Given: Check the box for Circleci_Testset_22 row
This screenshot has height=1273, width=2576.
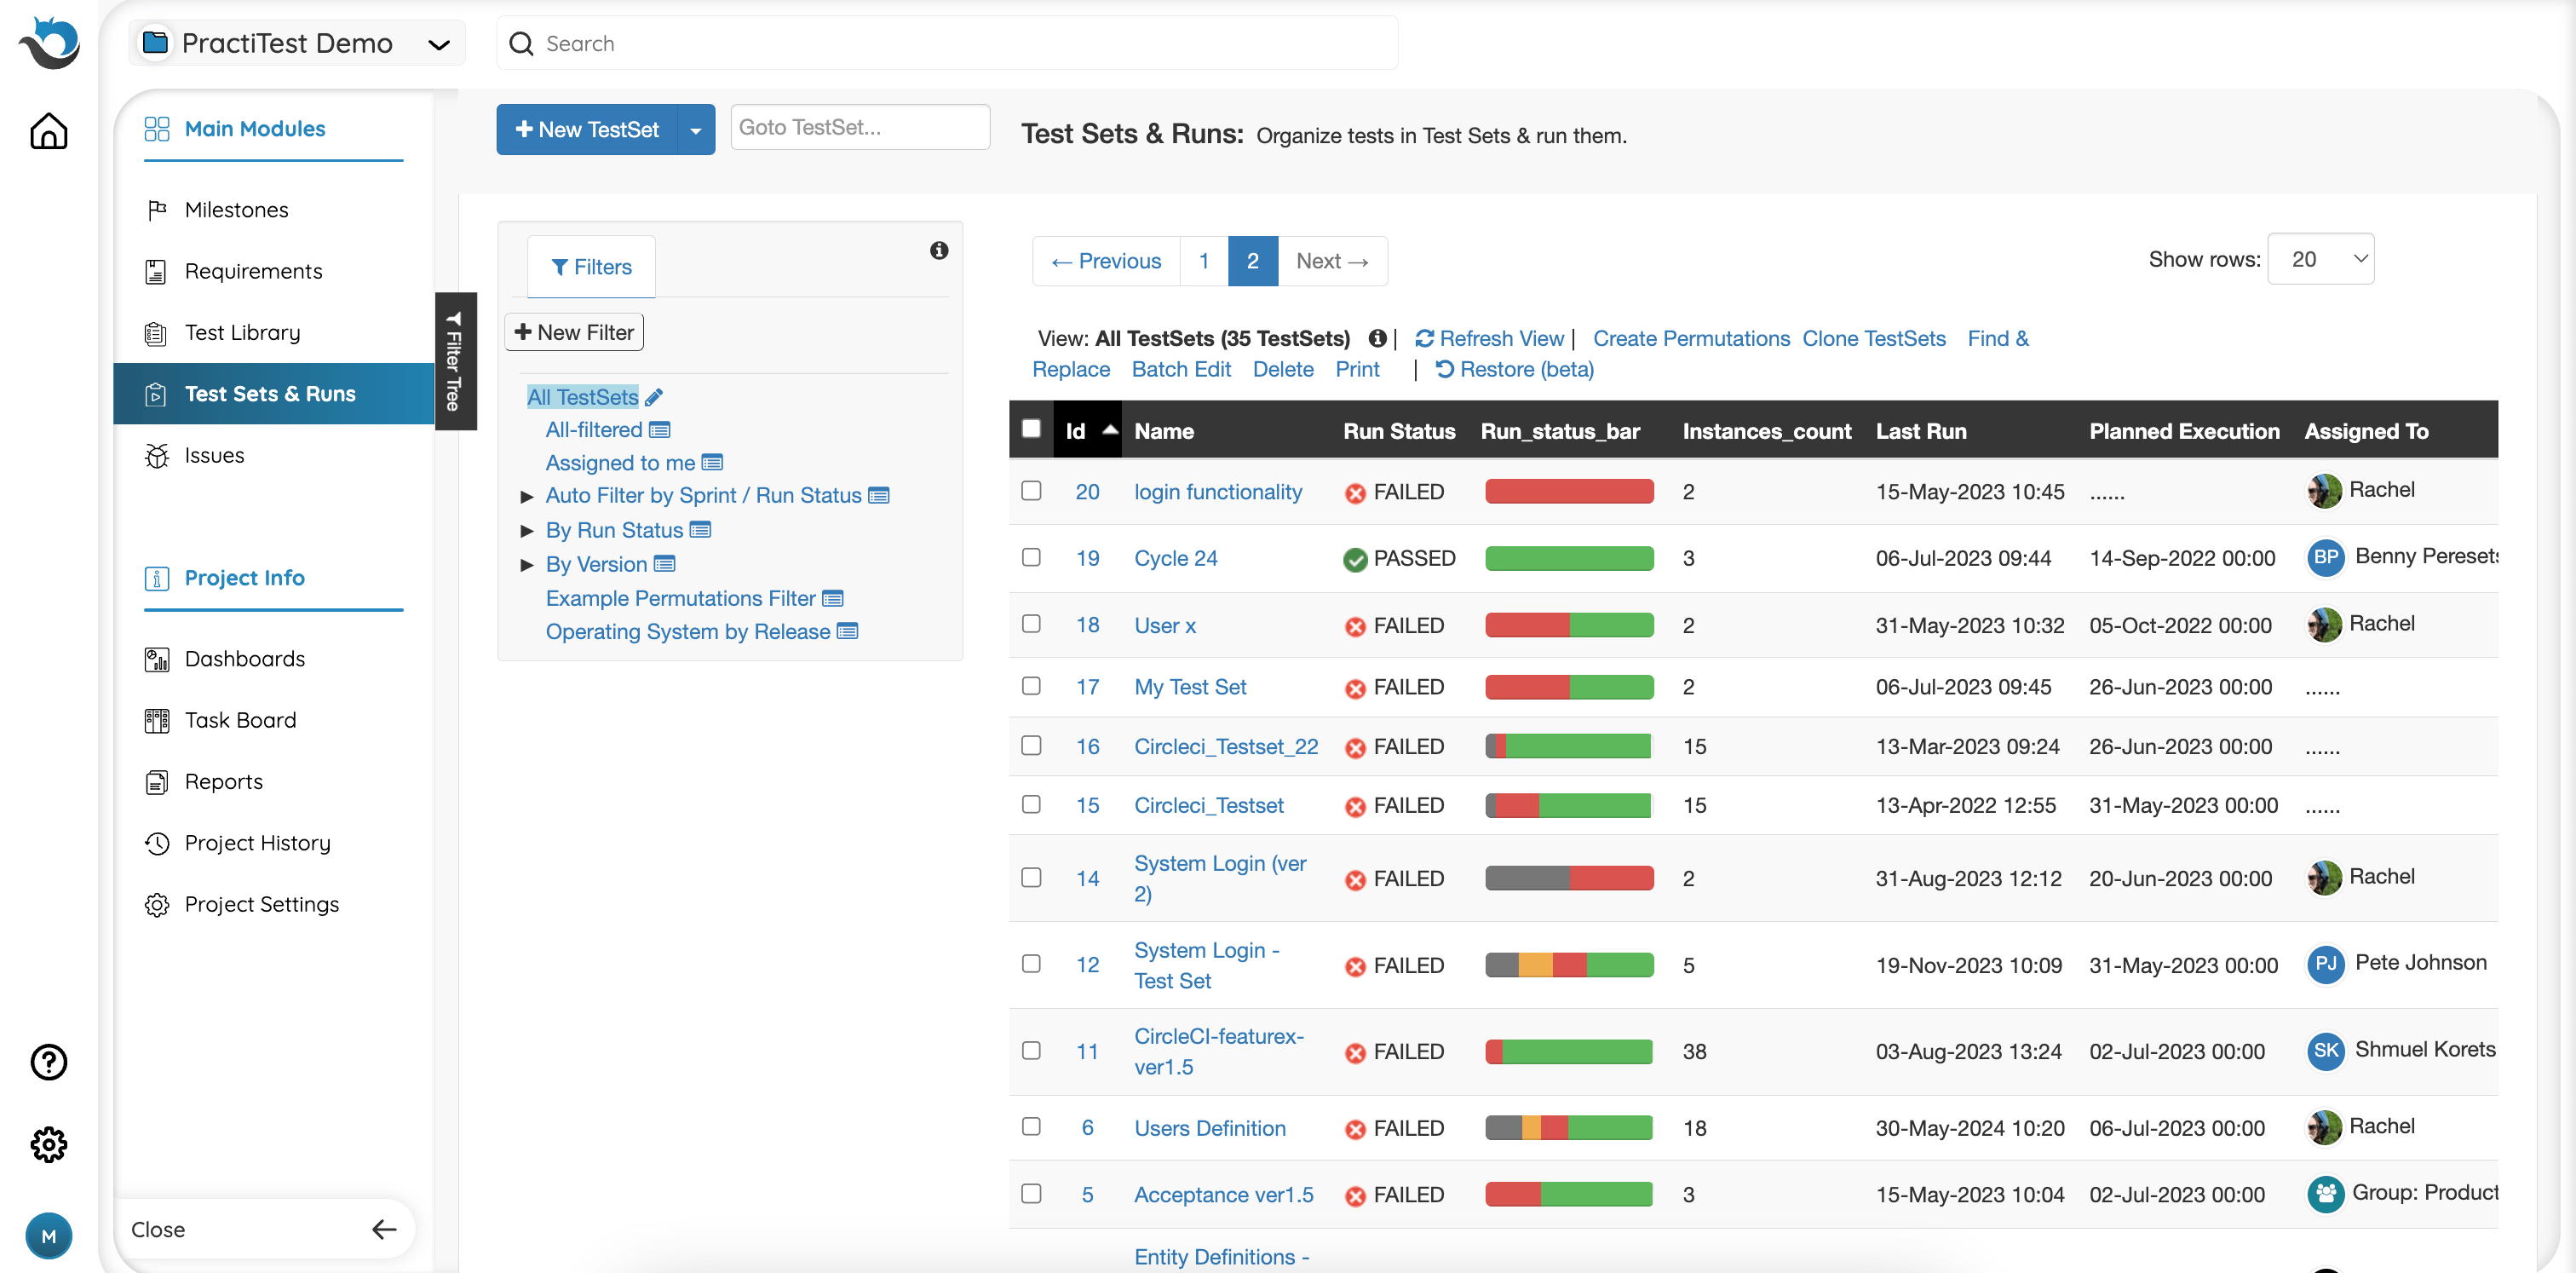Looking at the screenshot, I should 1031,745.
